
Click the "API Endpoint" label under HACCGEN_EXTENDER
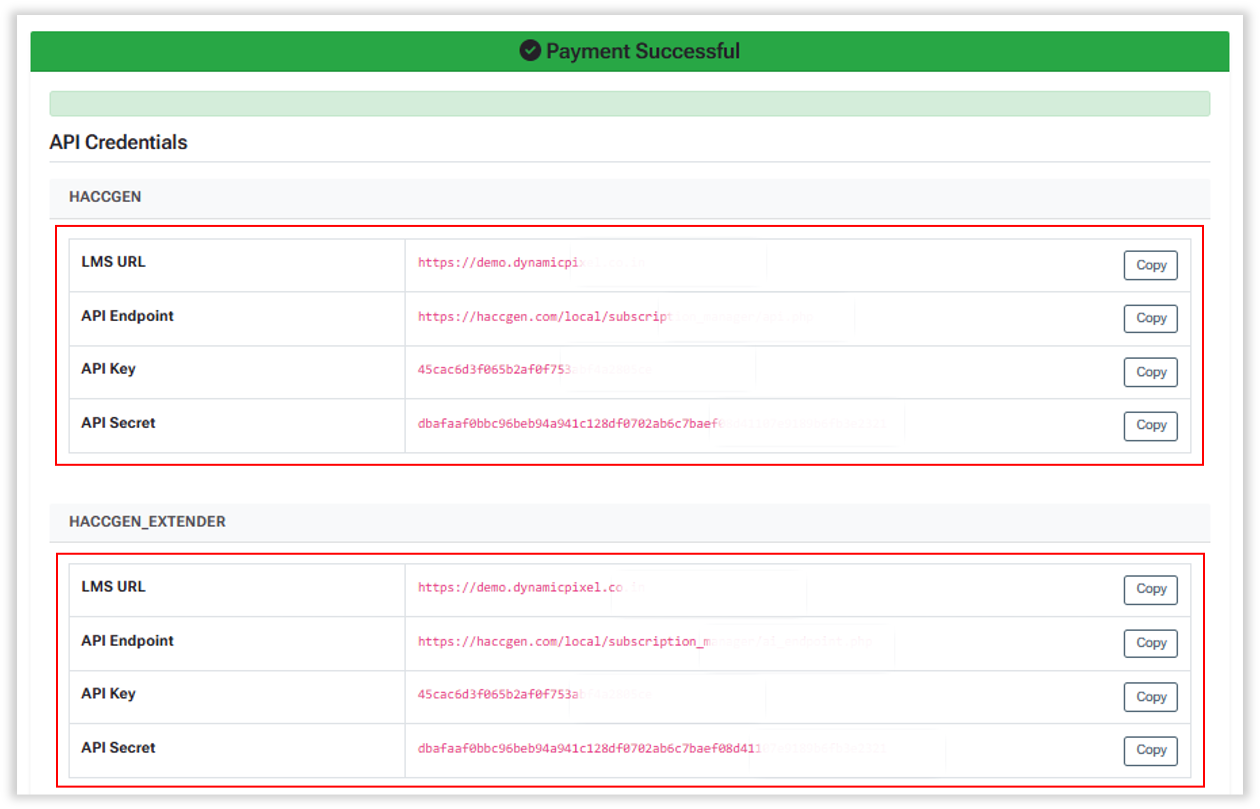coord(127,641)
